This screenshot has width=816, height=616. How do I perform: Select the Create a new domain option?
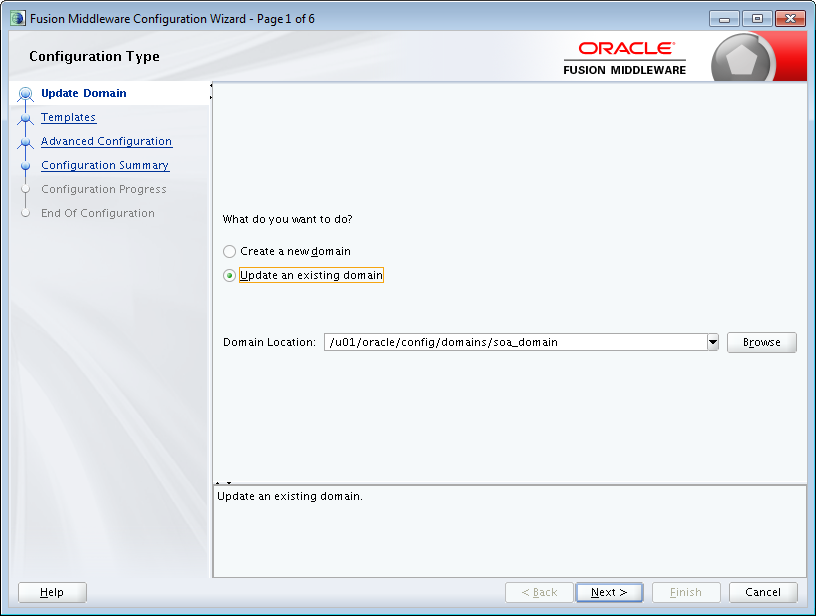click(229, 251)
